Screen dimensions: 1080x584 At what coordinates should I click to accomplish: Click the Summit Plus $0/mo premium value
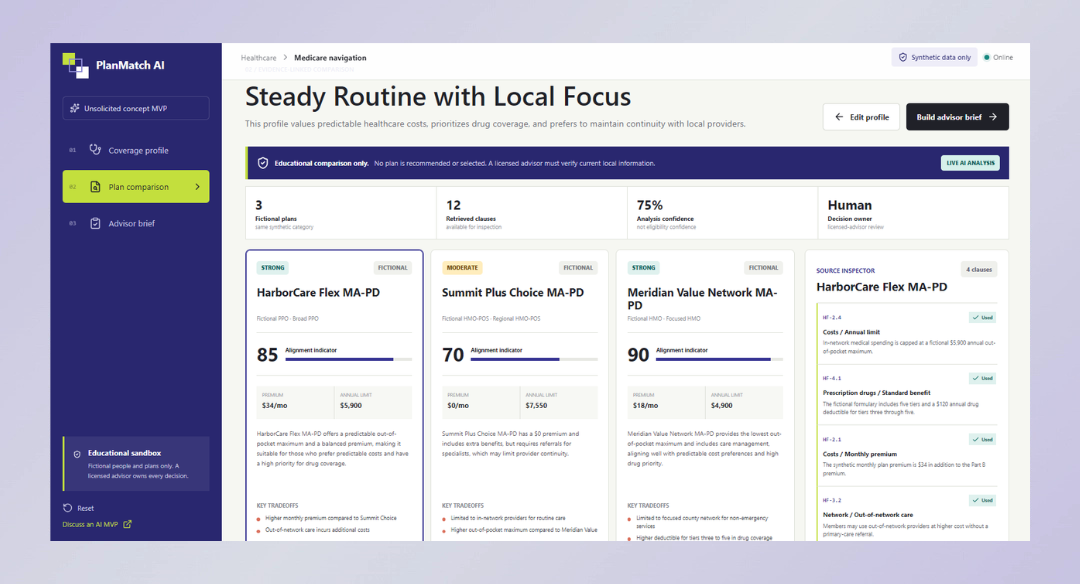458,406
